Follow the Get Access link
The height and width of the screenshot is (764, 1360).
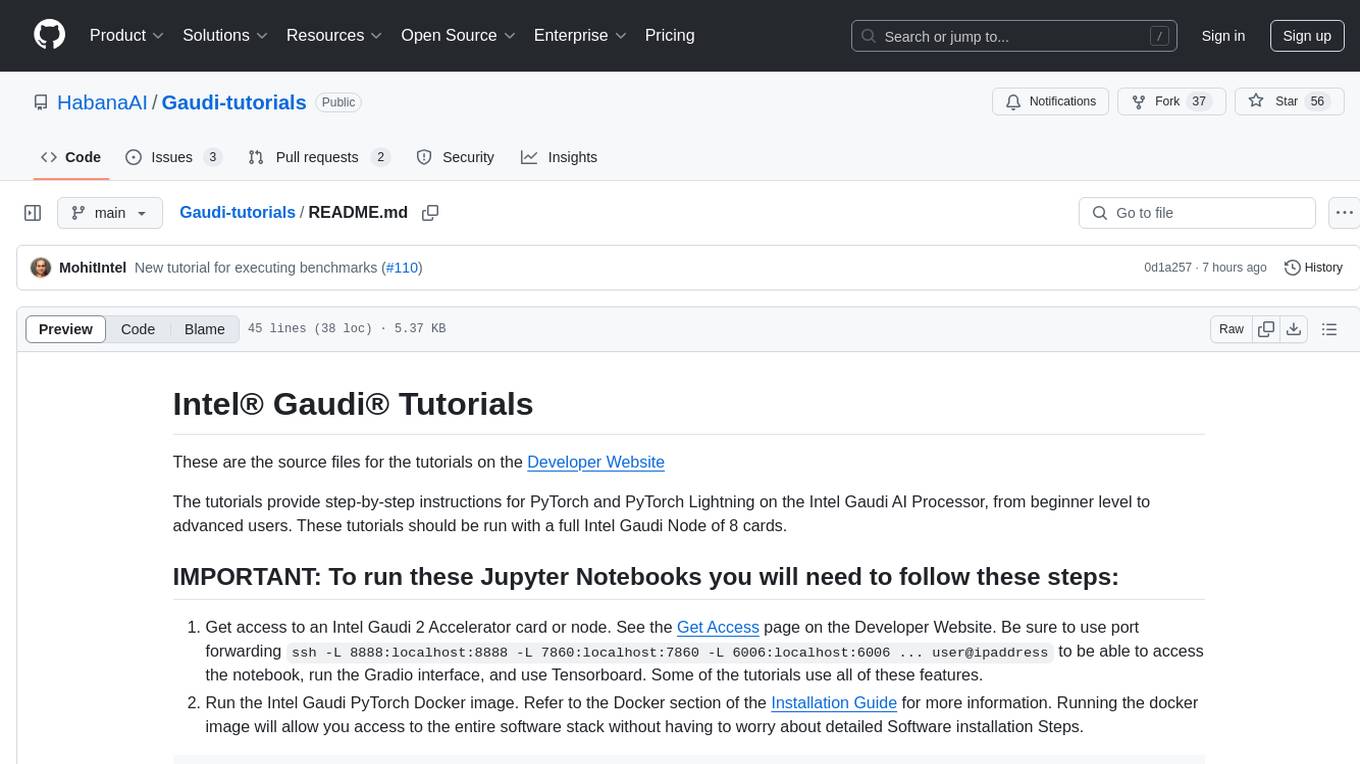tap(718, 627)
